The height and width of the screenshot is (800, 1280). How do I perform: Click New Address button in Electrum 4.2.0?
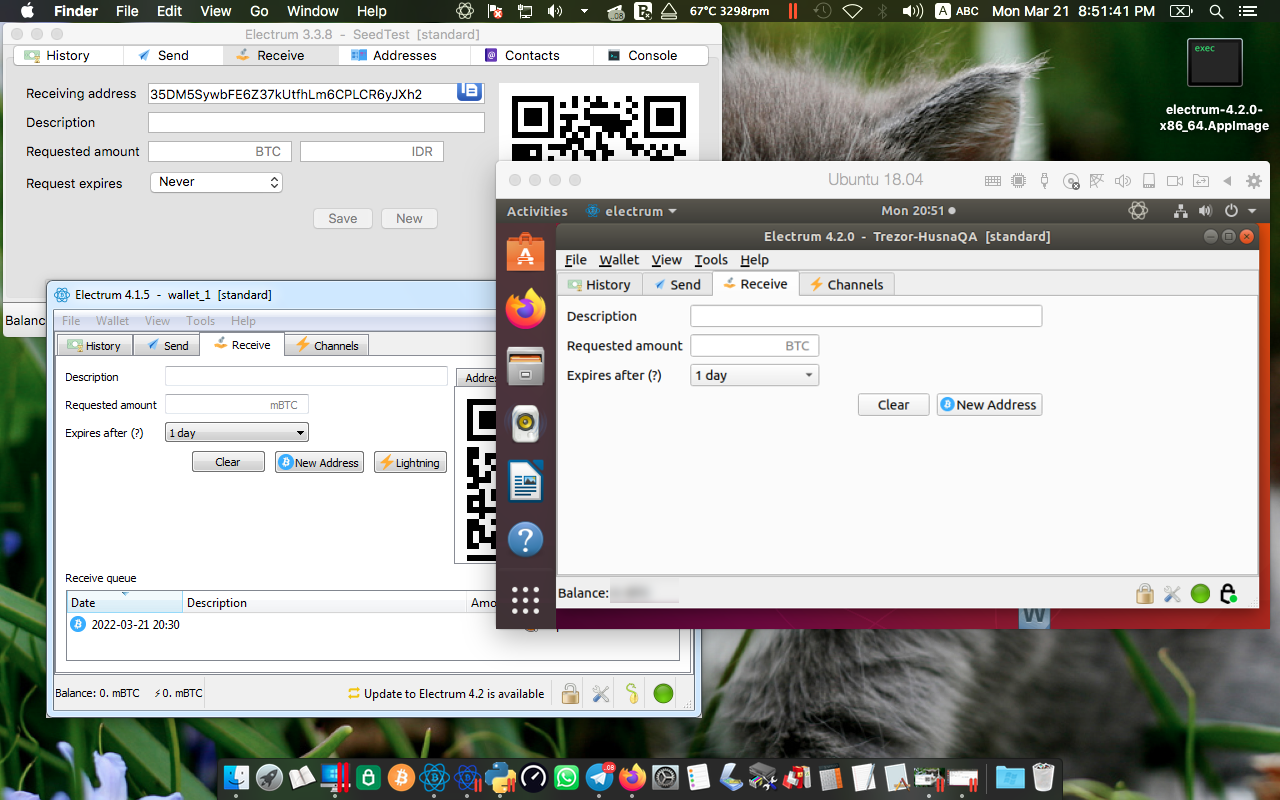coord(989,405)
